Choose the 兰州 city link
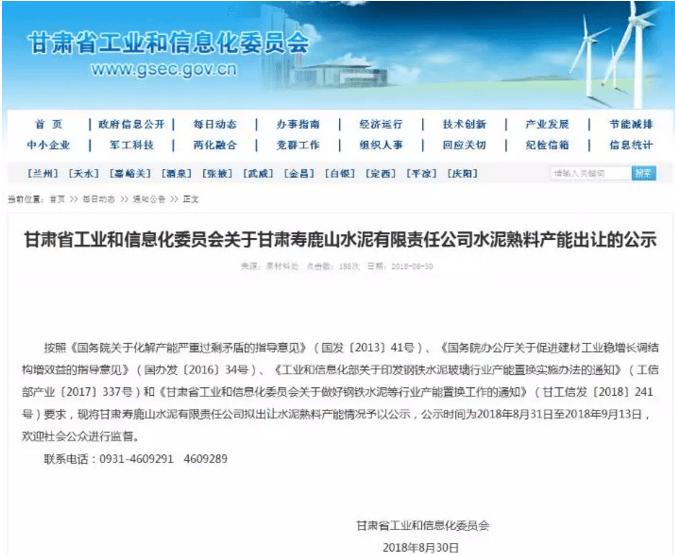Screen dimensions: 675x555 [43, 173]
